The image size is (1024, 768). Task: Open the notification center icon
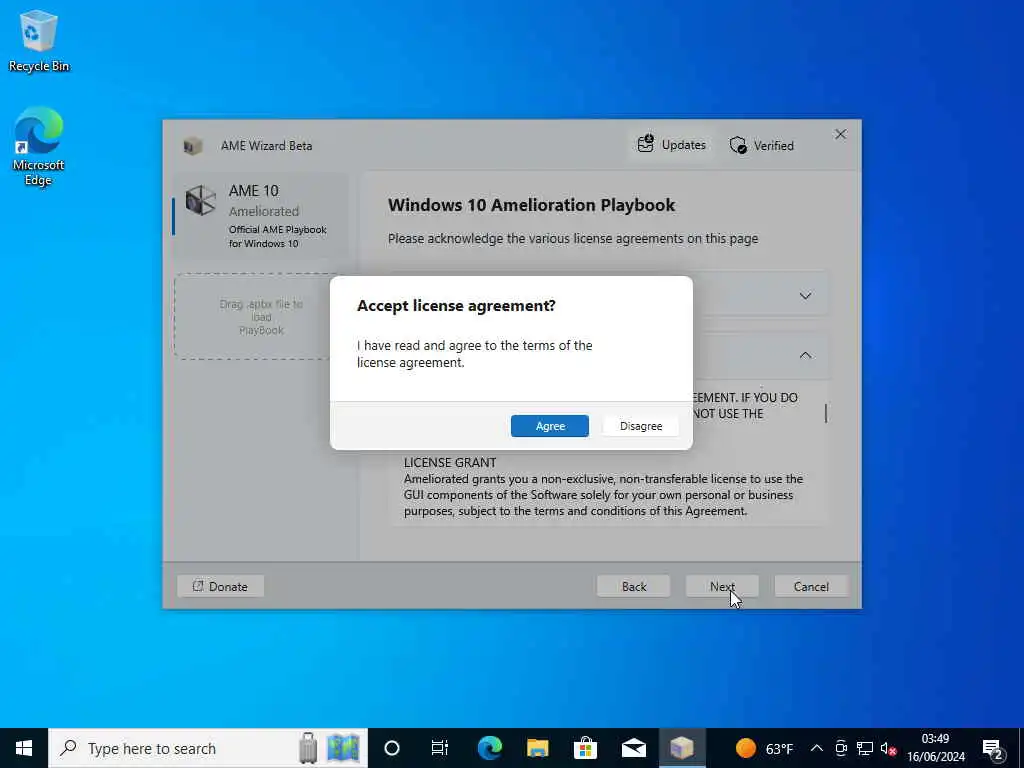(x=993, y=749)
